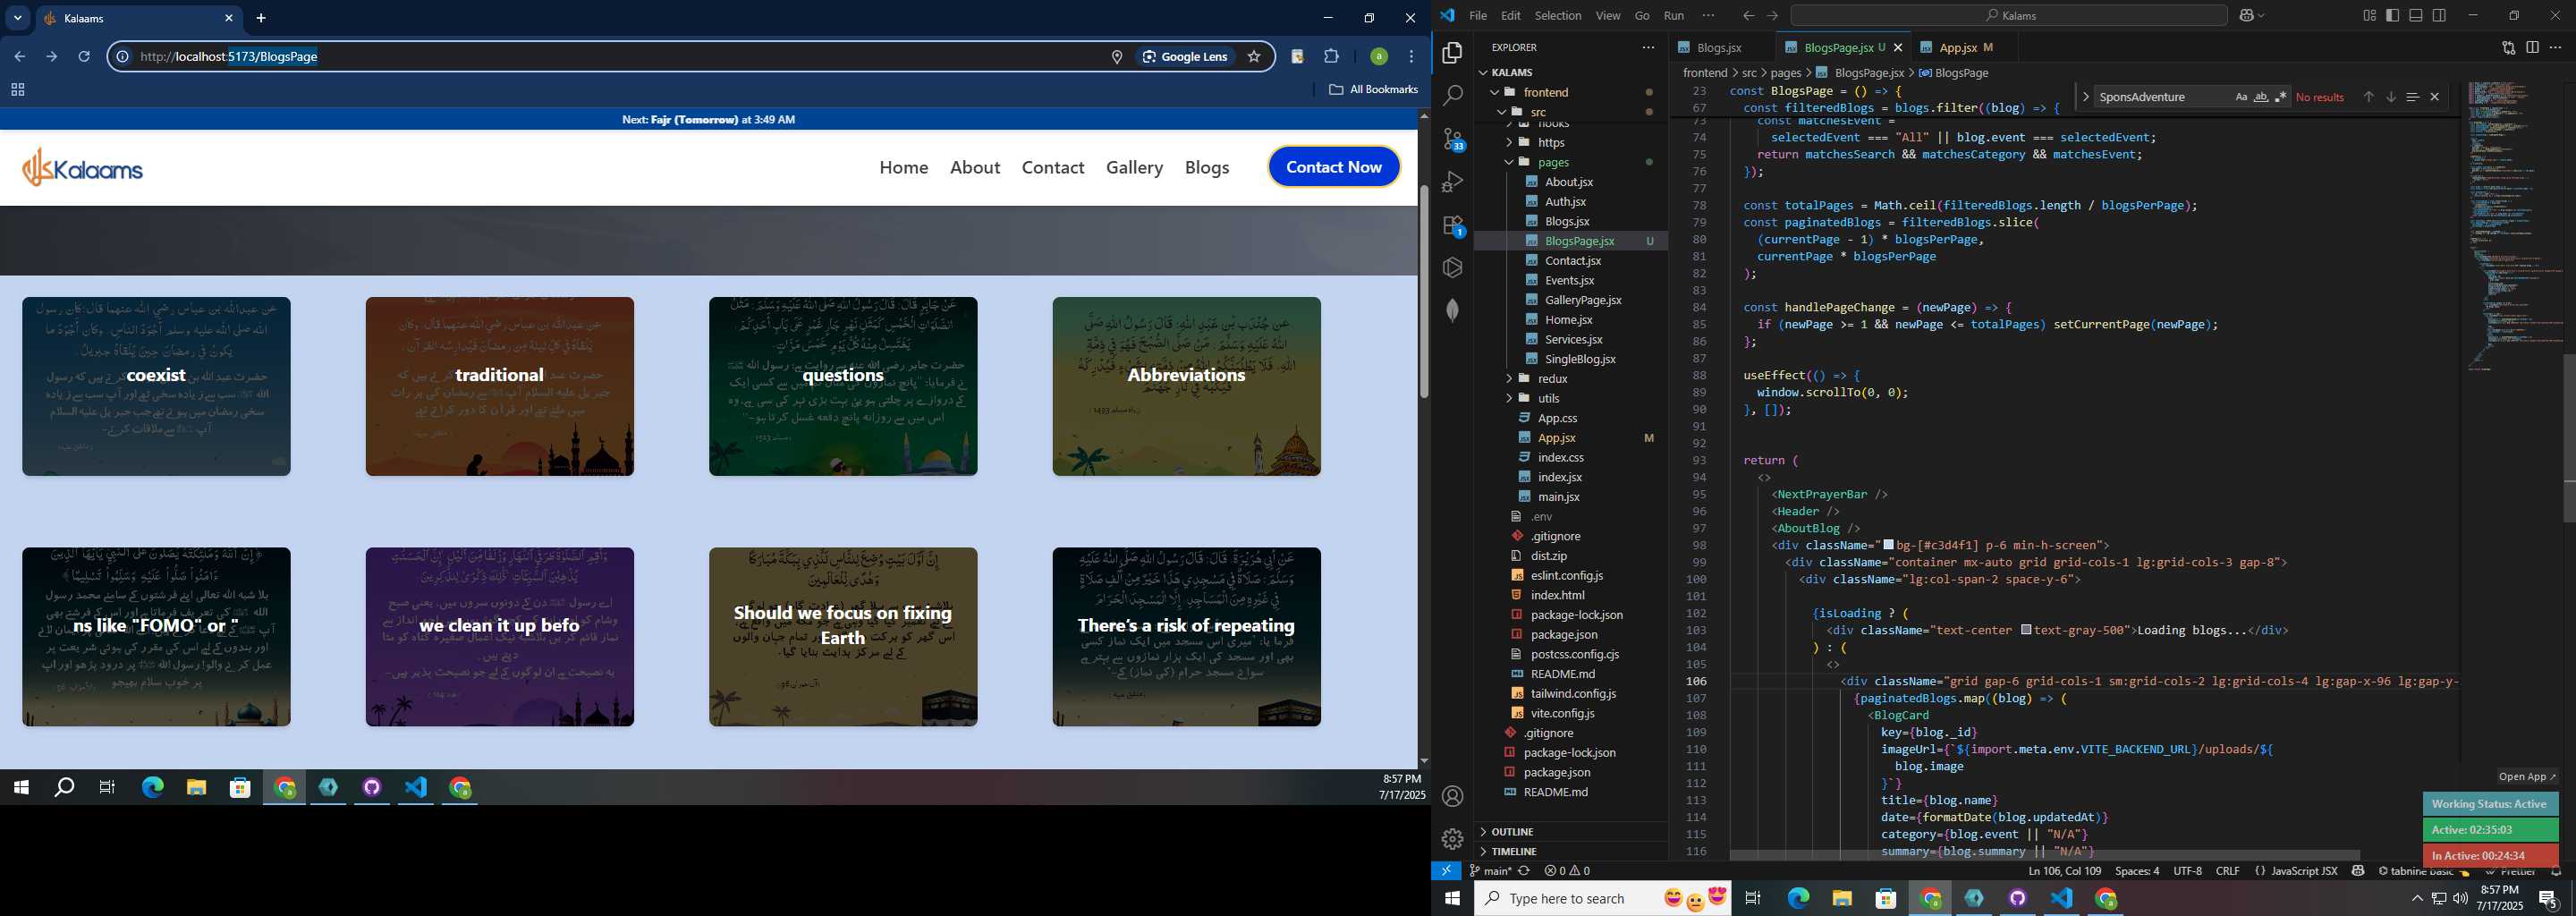Click Google Lens button in address bar
The height and width of the screenshot is (916, 2576).
point(1185,57)
